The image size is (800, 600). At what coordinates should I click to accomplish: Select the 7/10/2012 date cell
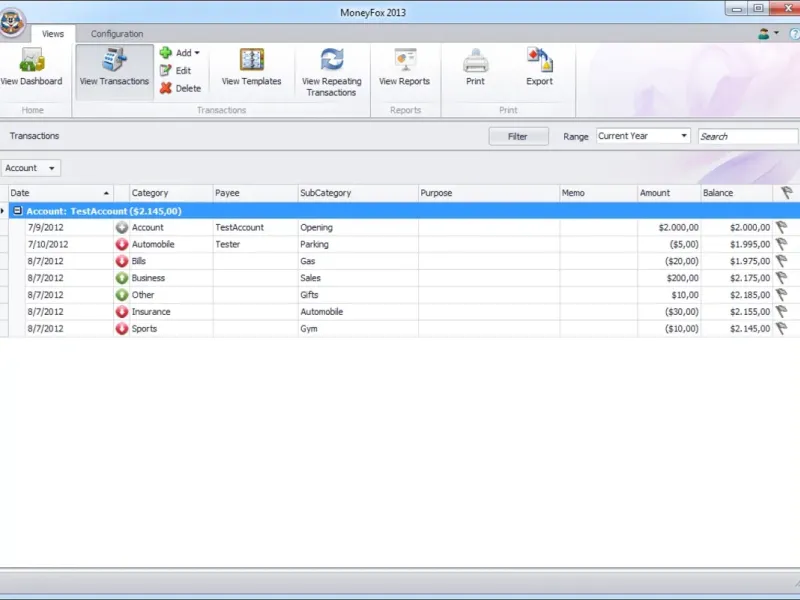(69, 244)
